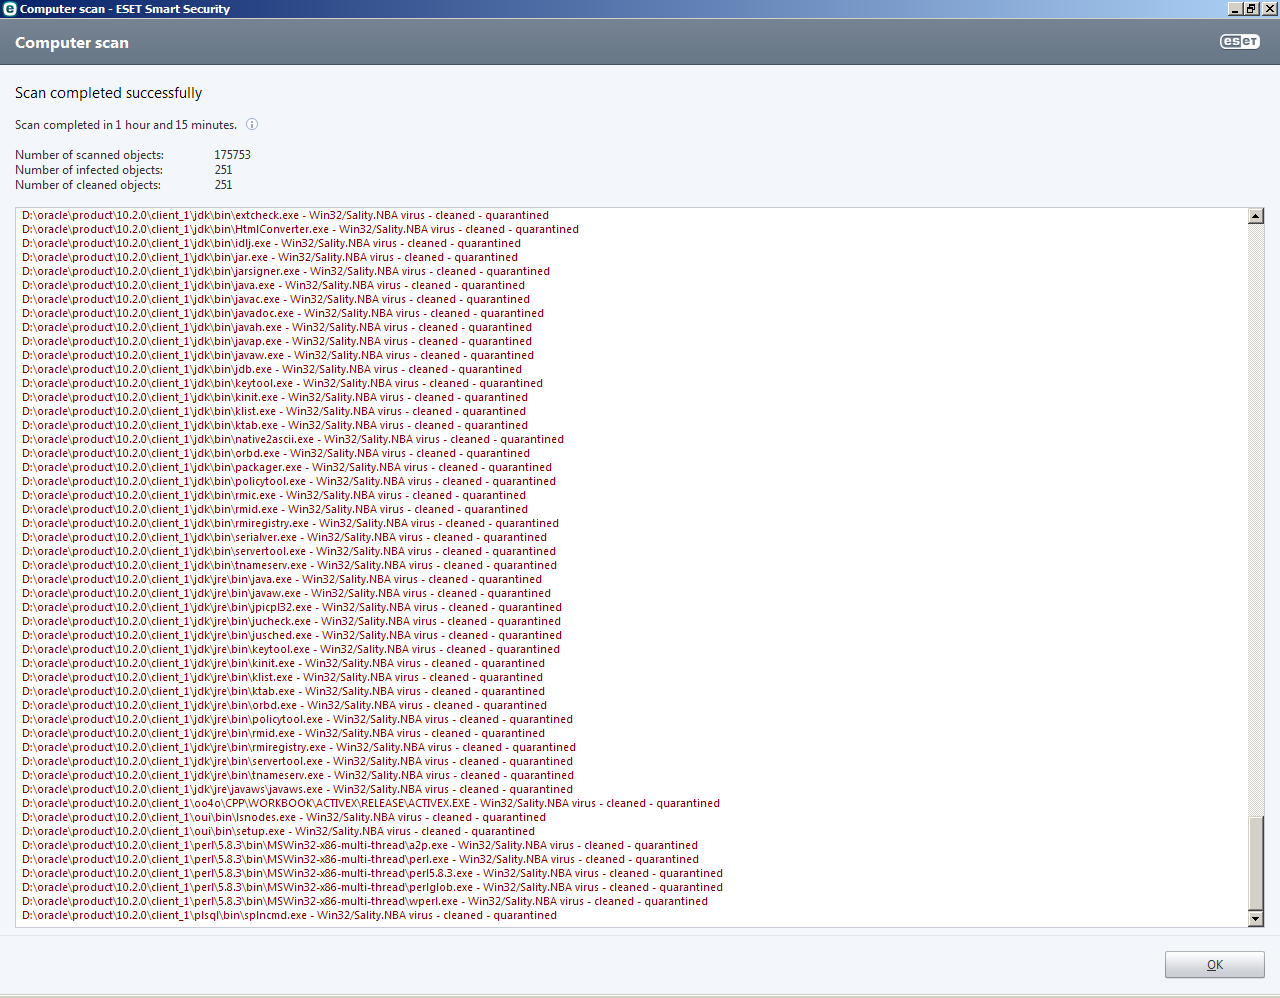1280x998 pixels.
Task: Select the jdk\bin\tnameserv.exe log entry
Action: tap(289, 565)
